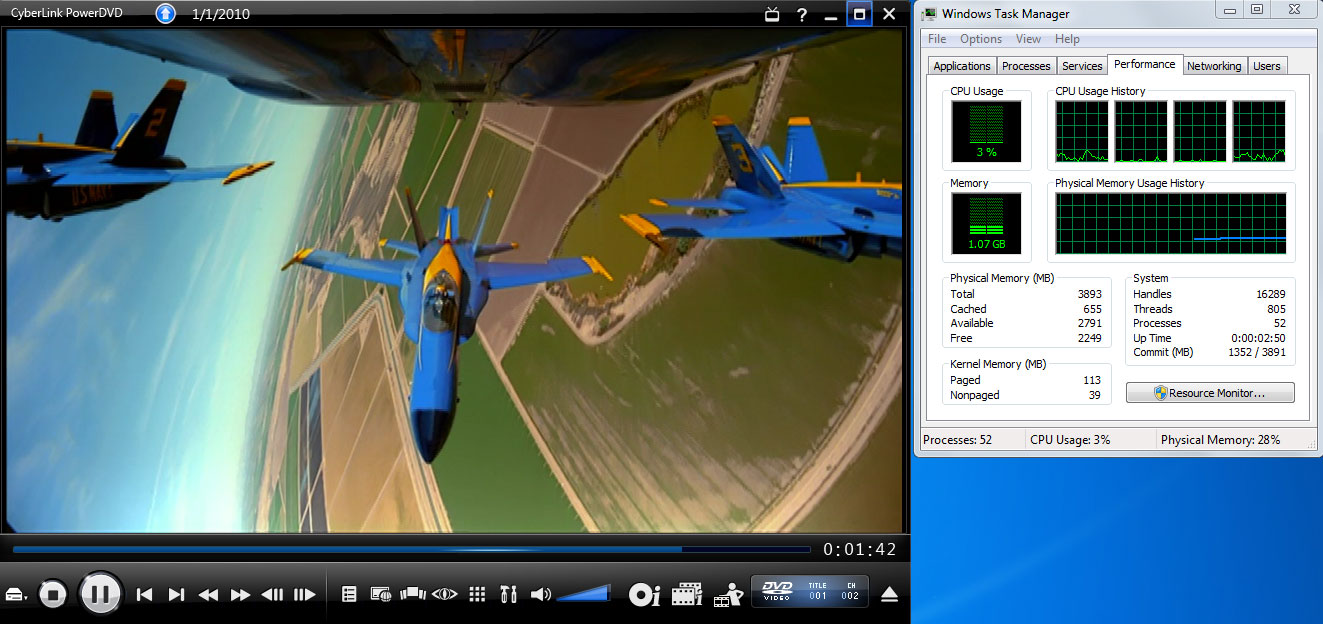Open Resource Monitor
The height and width of the screenshot is (624, 1323).
[x=1210, y=393]
